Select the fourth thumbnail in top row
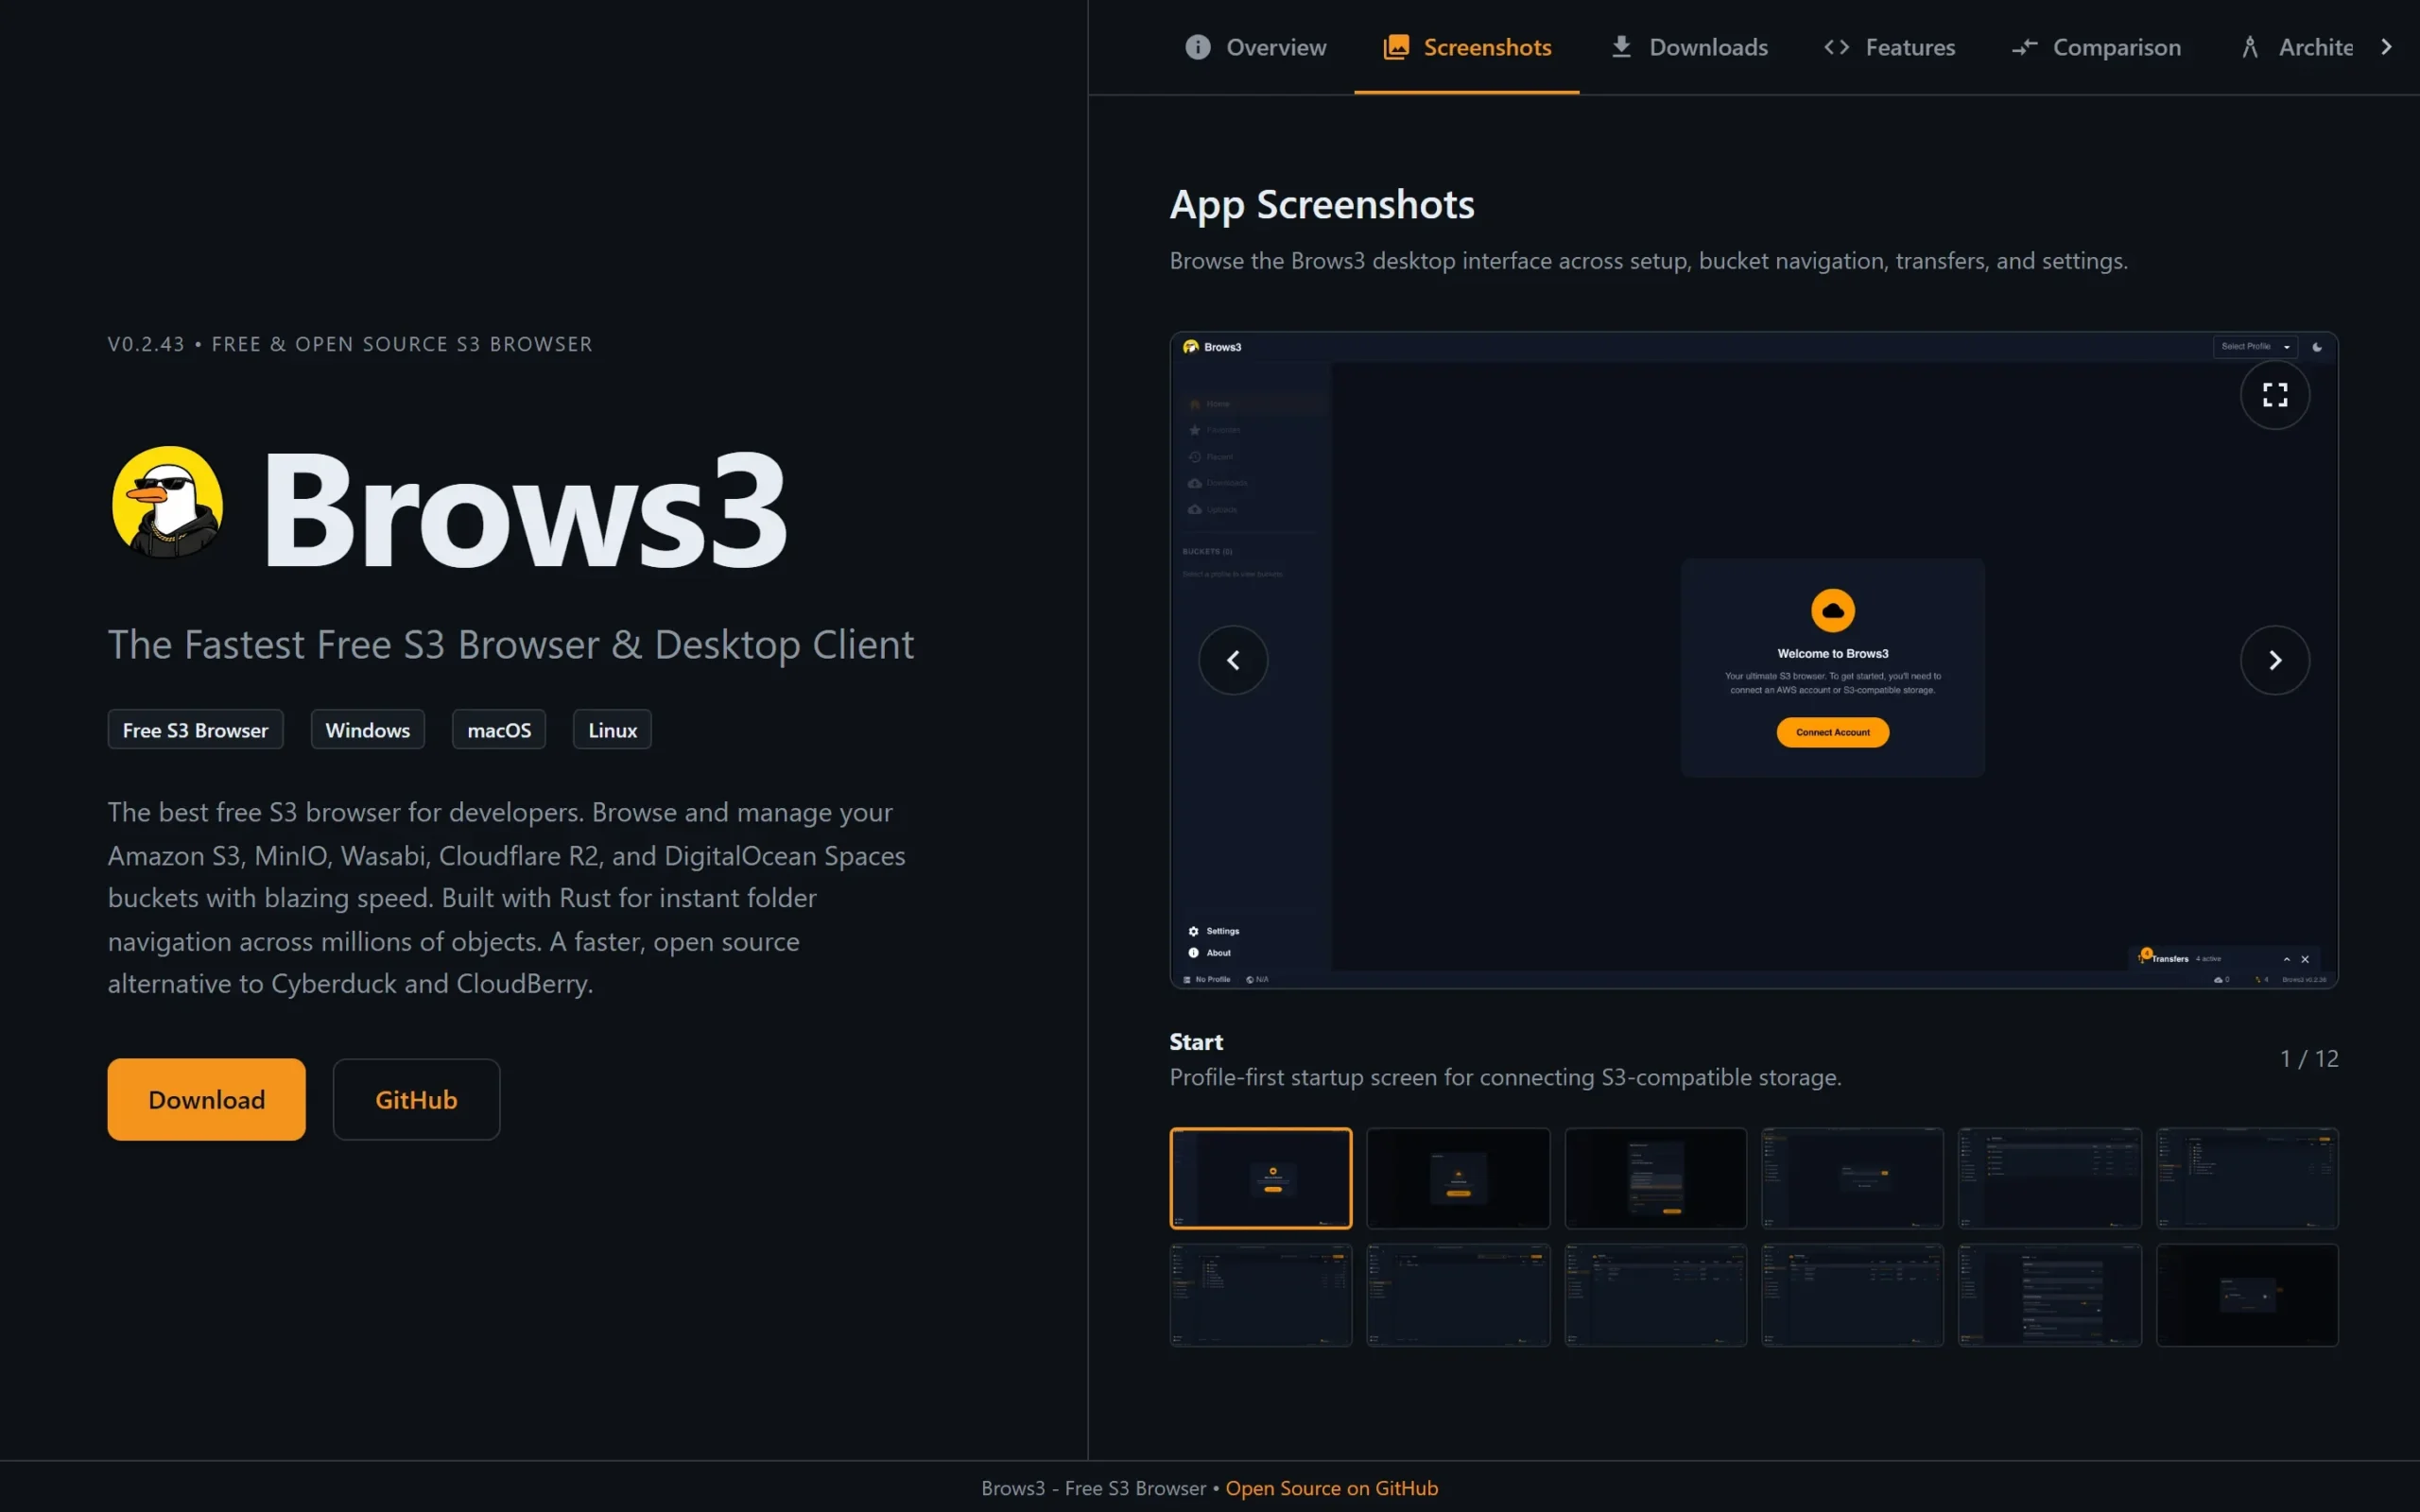Viewport: 2420px width, 1512px height. coord(1852,1178)
